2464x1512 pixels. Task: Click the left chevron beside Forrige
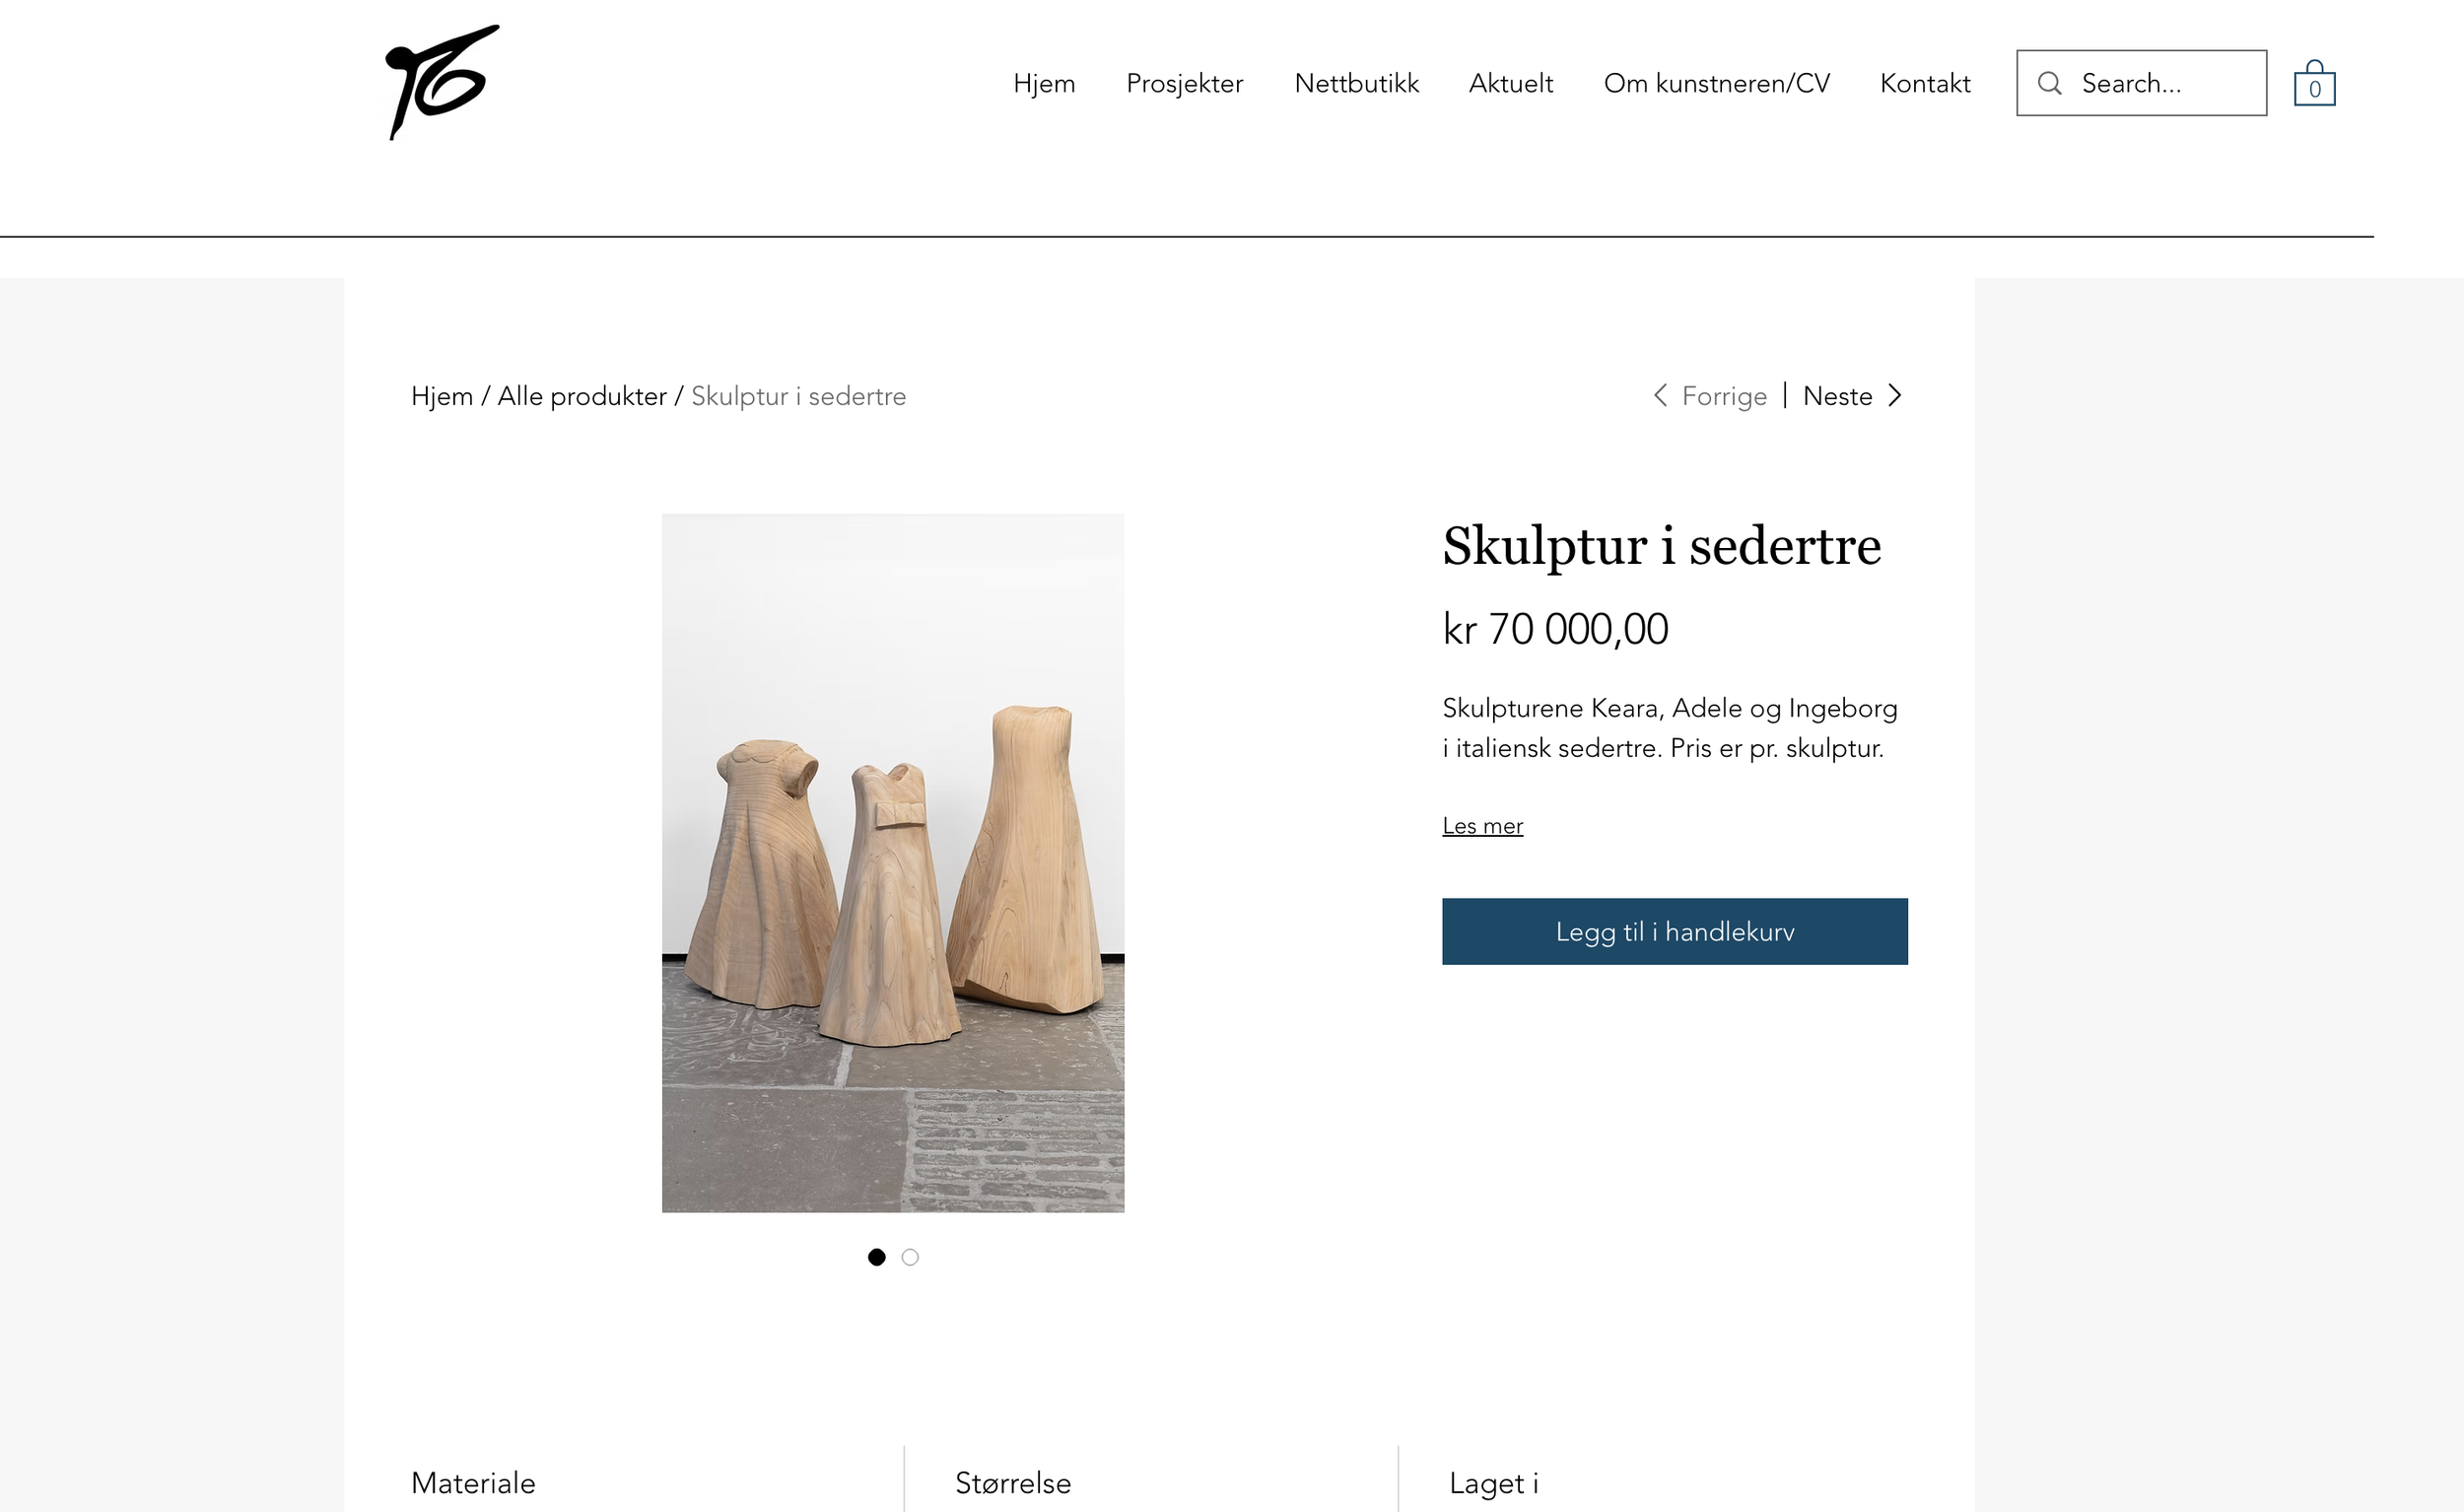(x=1660, y=396)
